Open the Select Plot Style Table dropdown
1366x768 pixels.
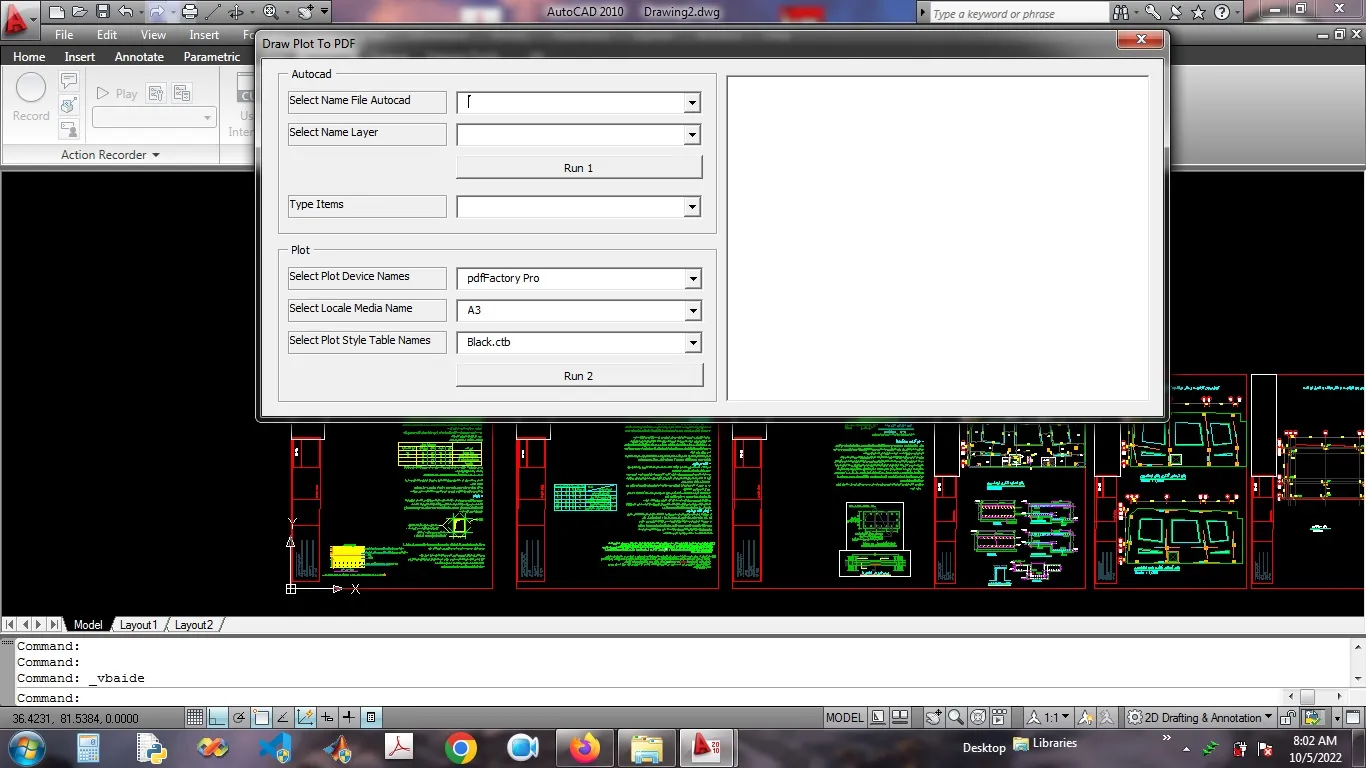coord(692,343)
